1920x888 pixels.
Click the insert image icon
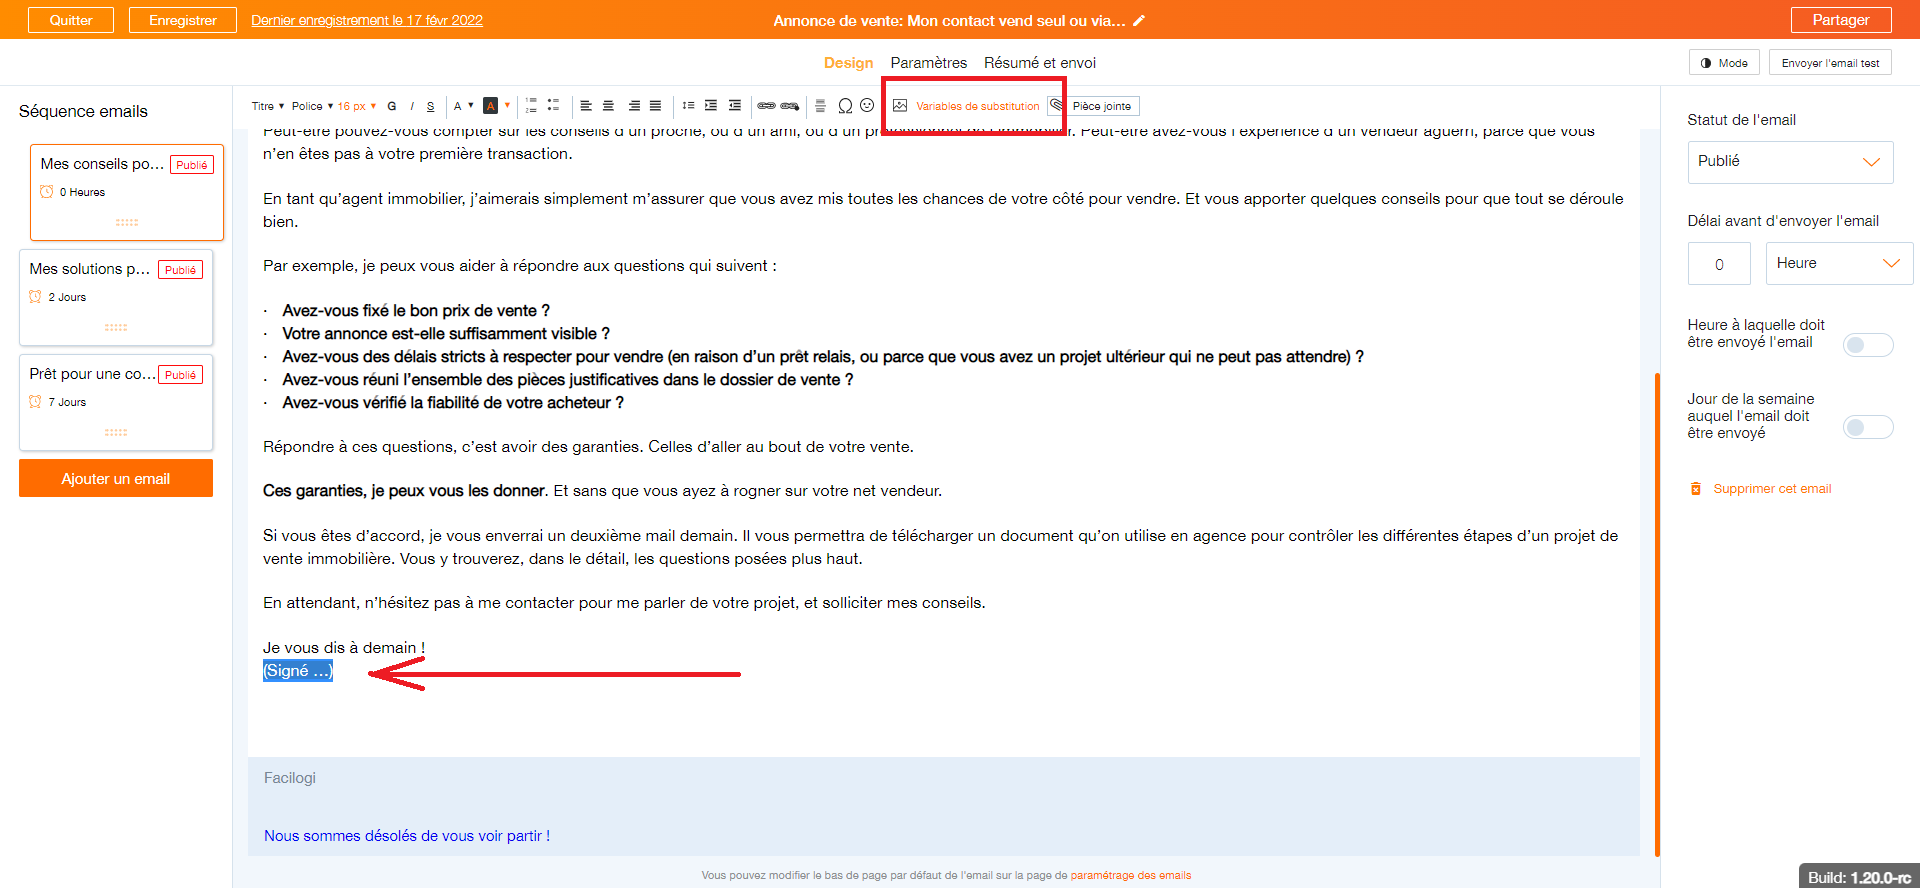pos(900,106)
